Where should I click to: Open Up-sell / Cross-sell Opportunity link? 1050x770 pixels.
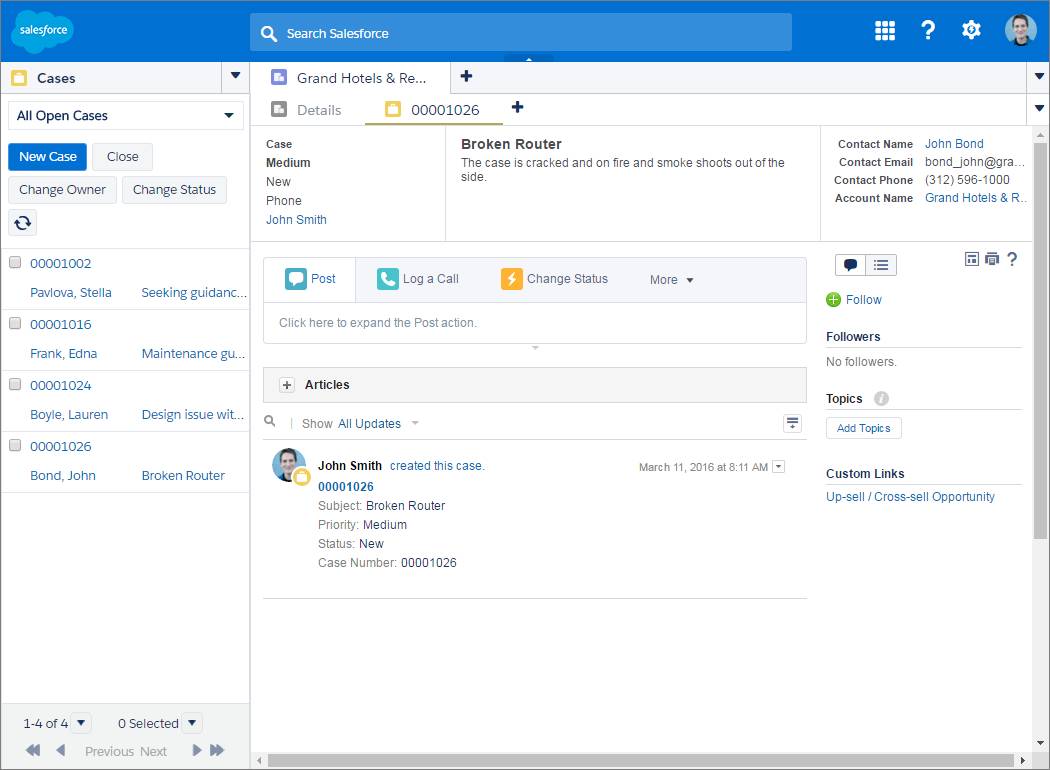(910, 497)
